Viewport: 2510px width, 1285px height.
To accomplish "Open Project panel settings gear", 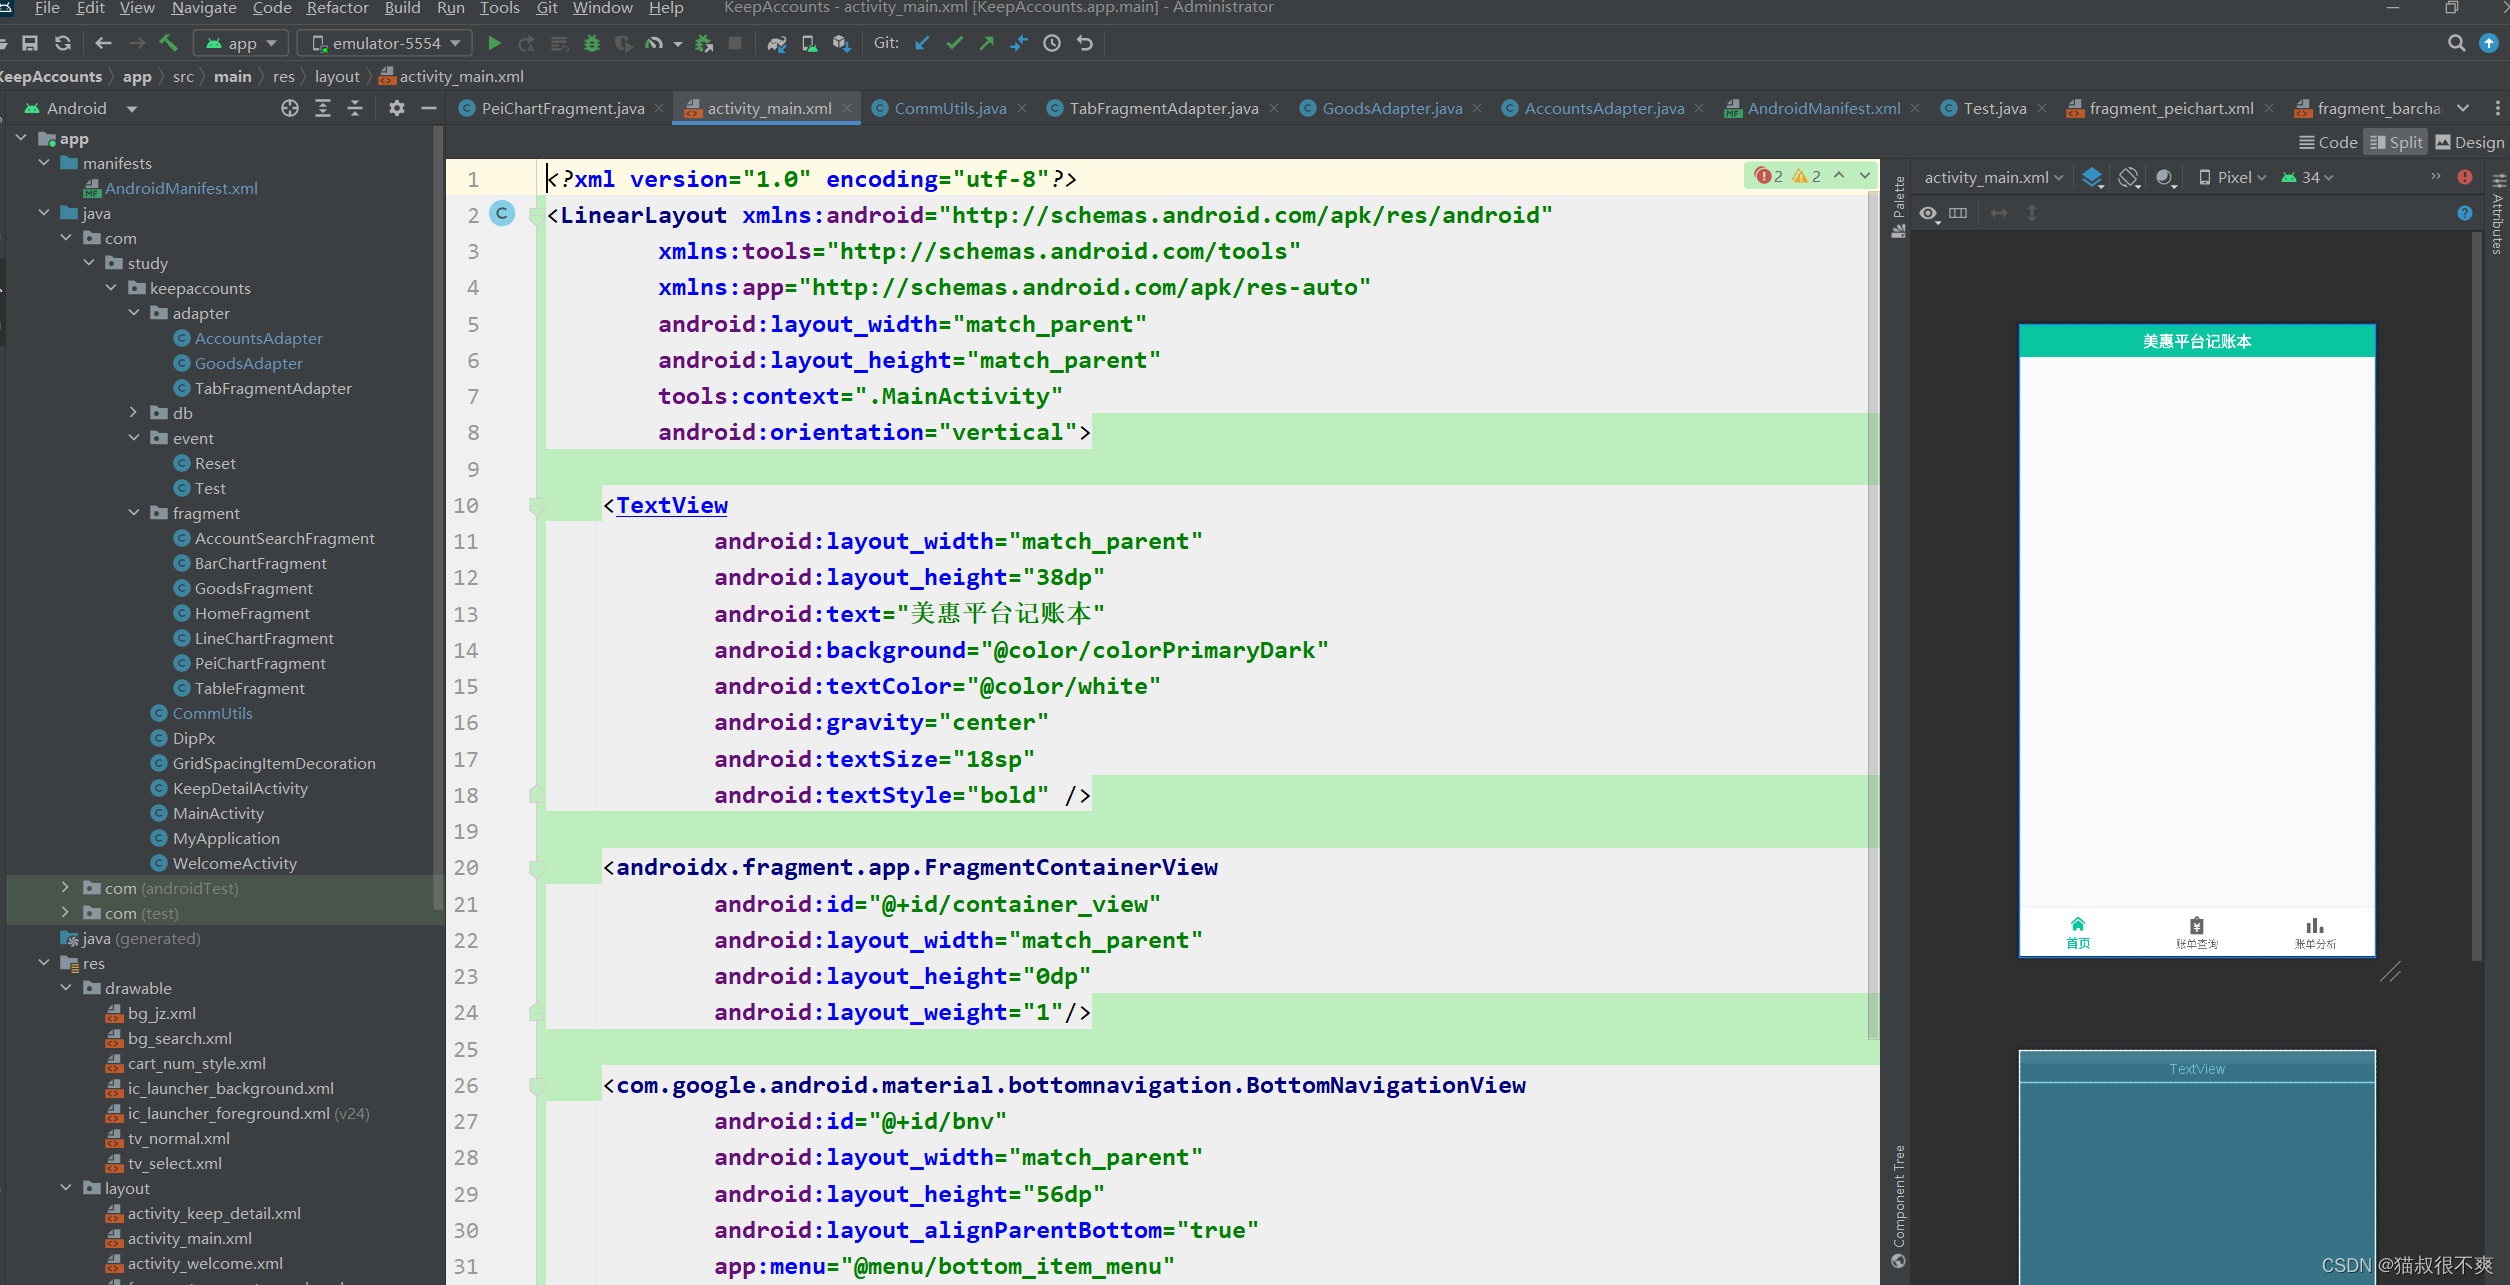I will click(397, 108).
